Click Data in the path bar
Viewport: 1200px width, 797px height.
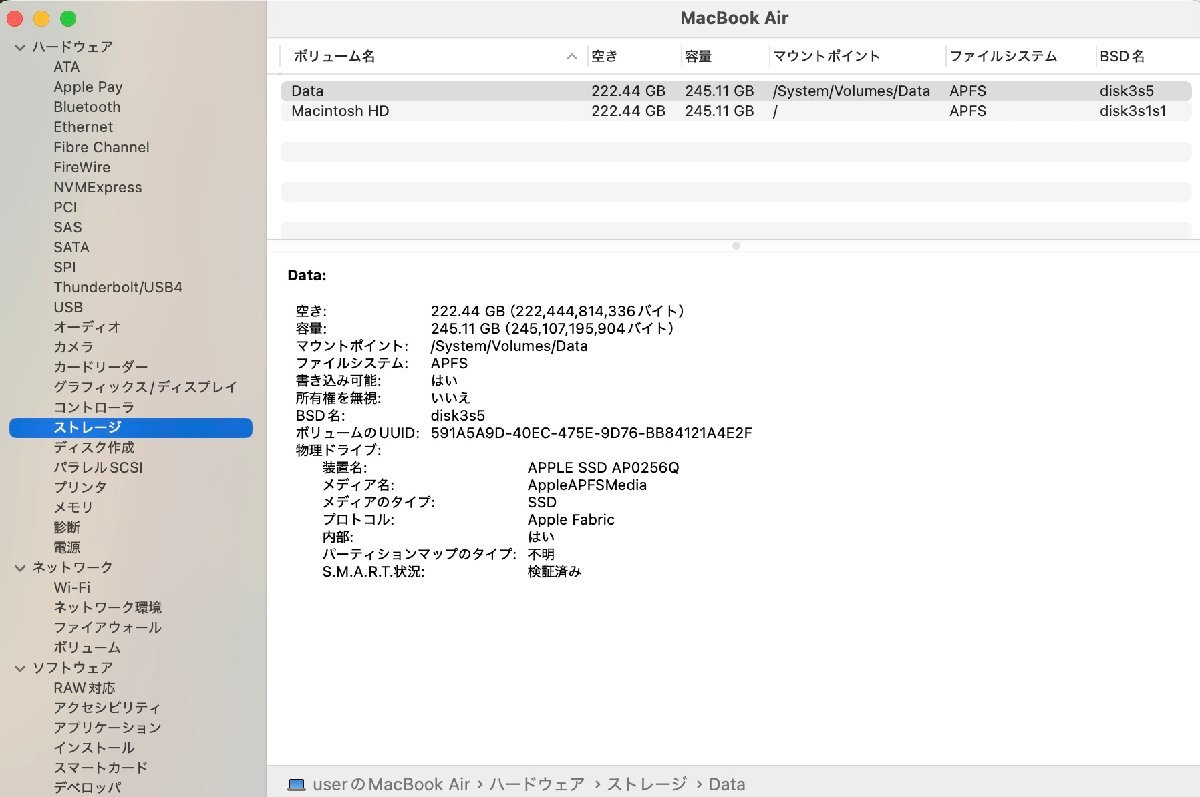point(727,784)
